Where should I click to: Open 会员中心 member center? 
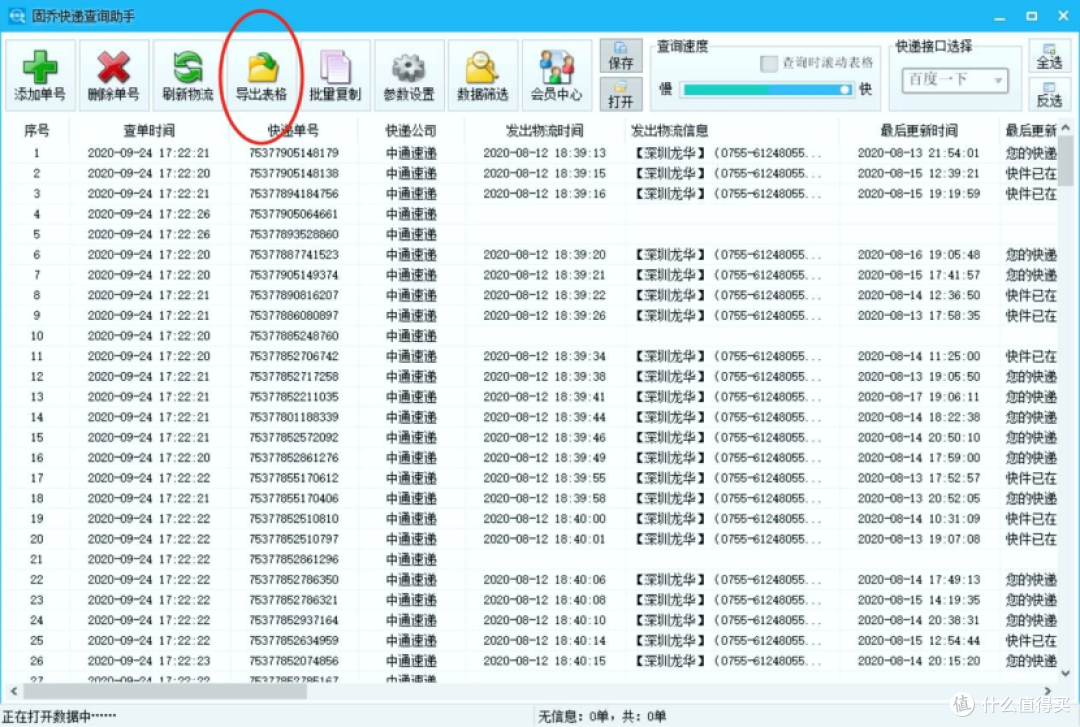coord(556,74)
